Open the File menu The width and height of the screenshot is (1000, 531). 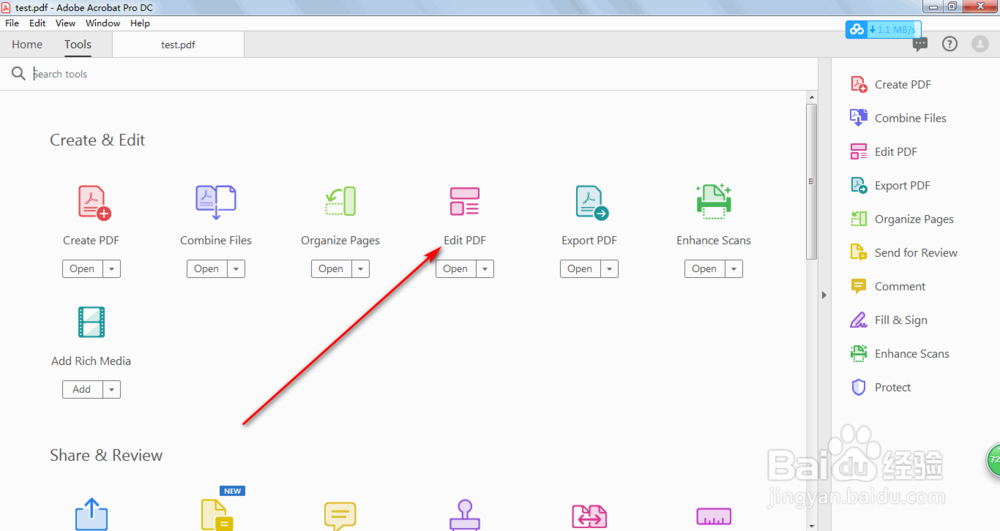(x=12, y=23)
